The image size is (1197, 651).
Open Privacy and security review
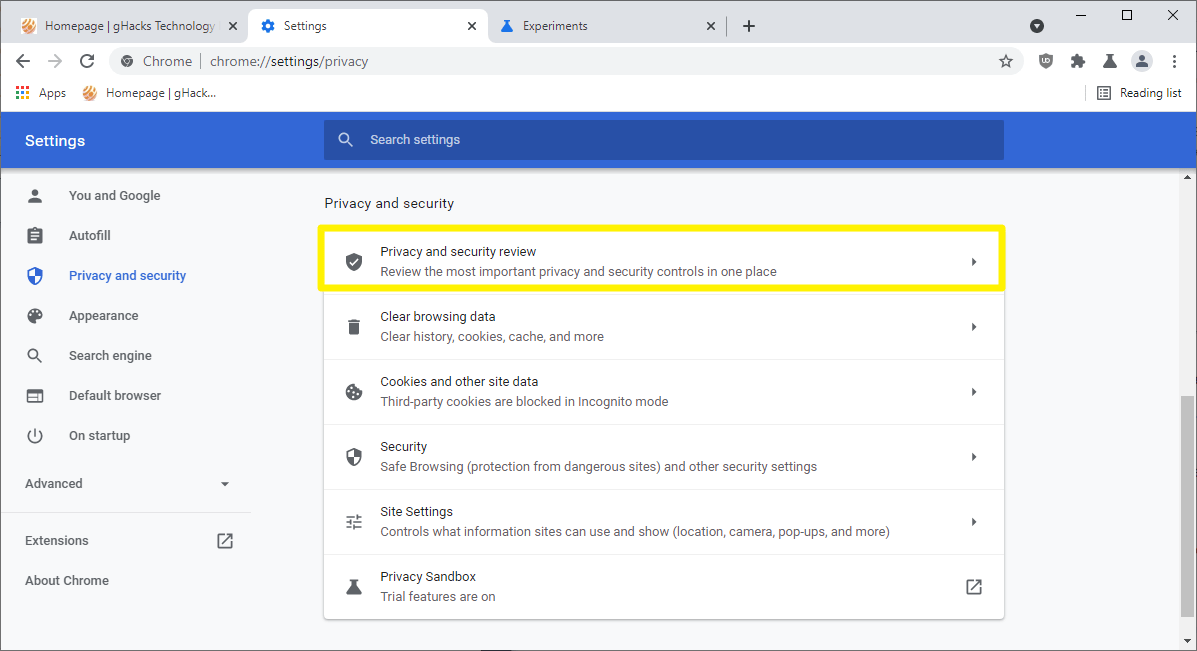point(663,261)
